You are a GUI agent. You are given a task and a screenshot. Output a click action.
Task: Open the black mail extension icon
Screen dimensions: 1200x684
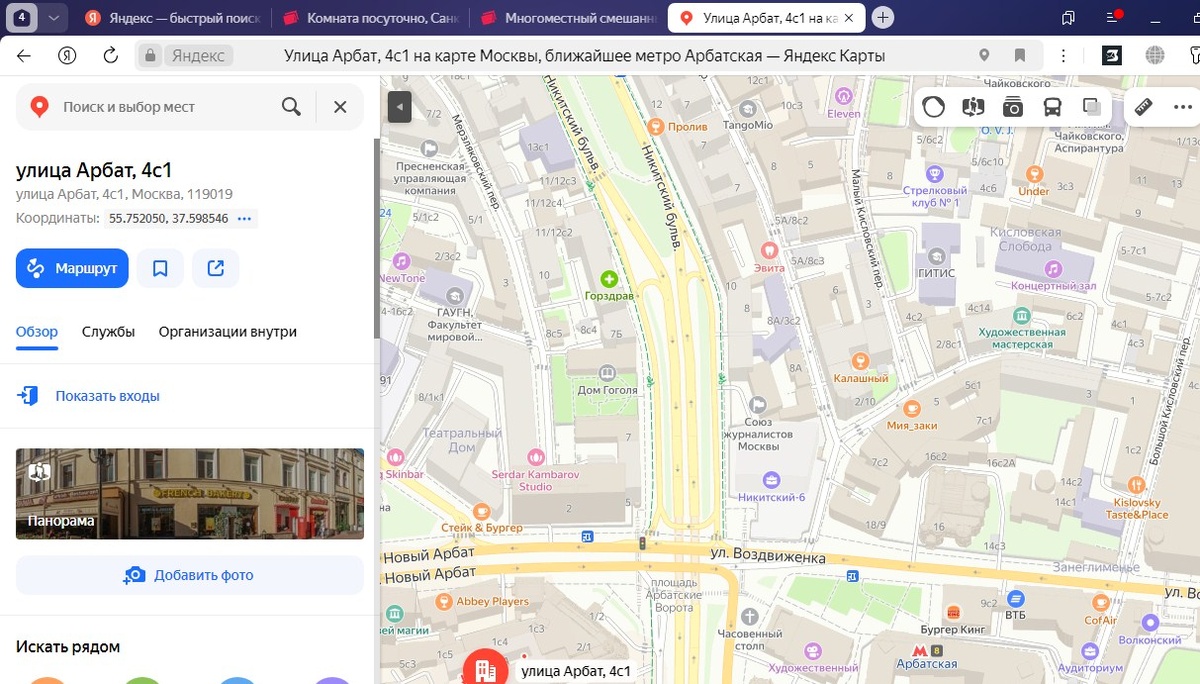coord(1112,56)
